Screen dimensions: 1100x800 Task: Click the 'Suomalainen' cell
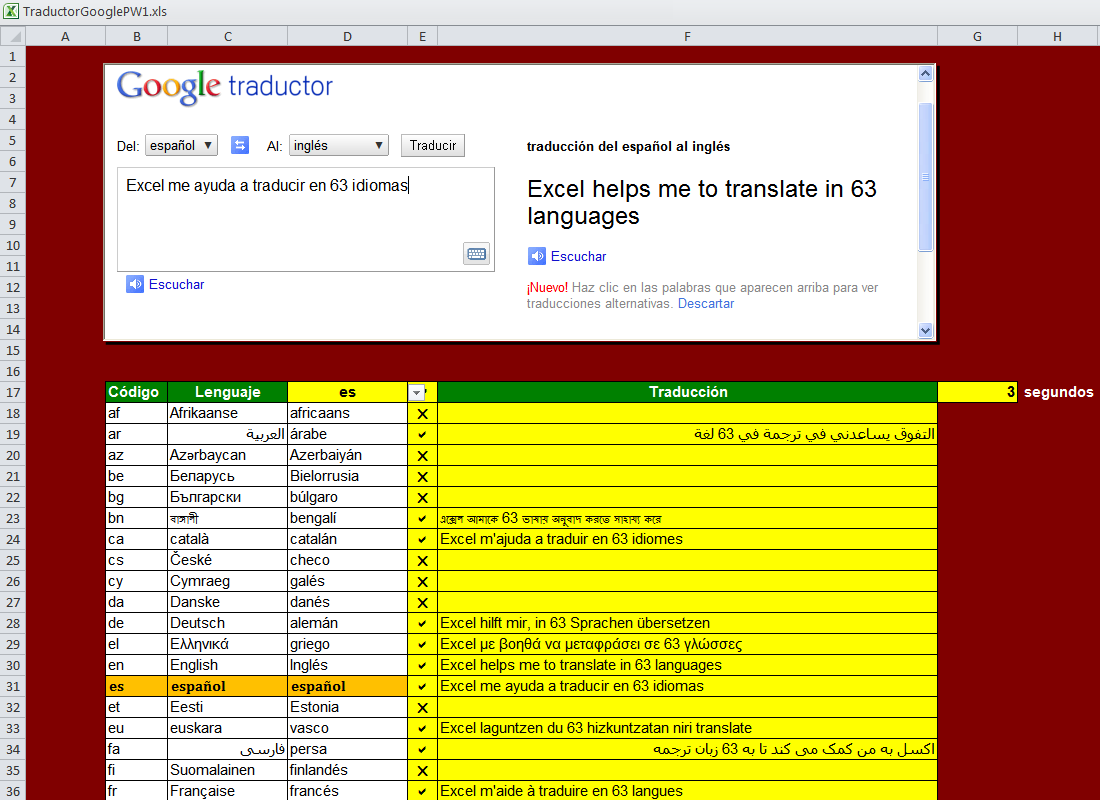pyautogui.click(x=227, y=771)
